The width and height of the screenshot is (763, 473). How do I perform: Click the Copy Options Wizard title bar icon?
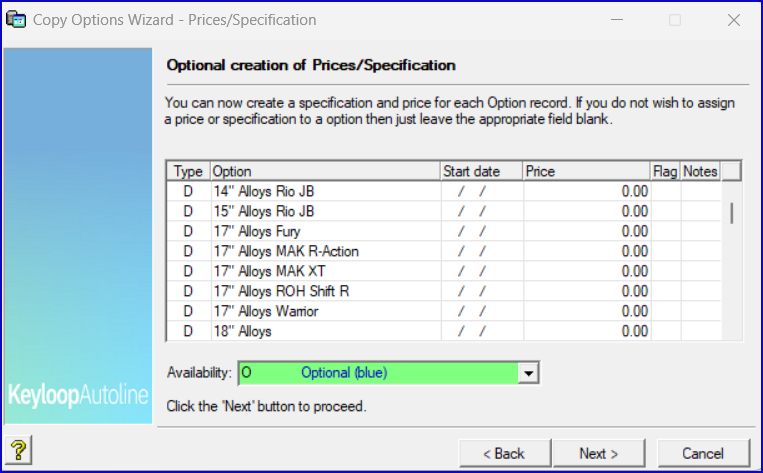(x=17, y=19)
